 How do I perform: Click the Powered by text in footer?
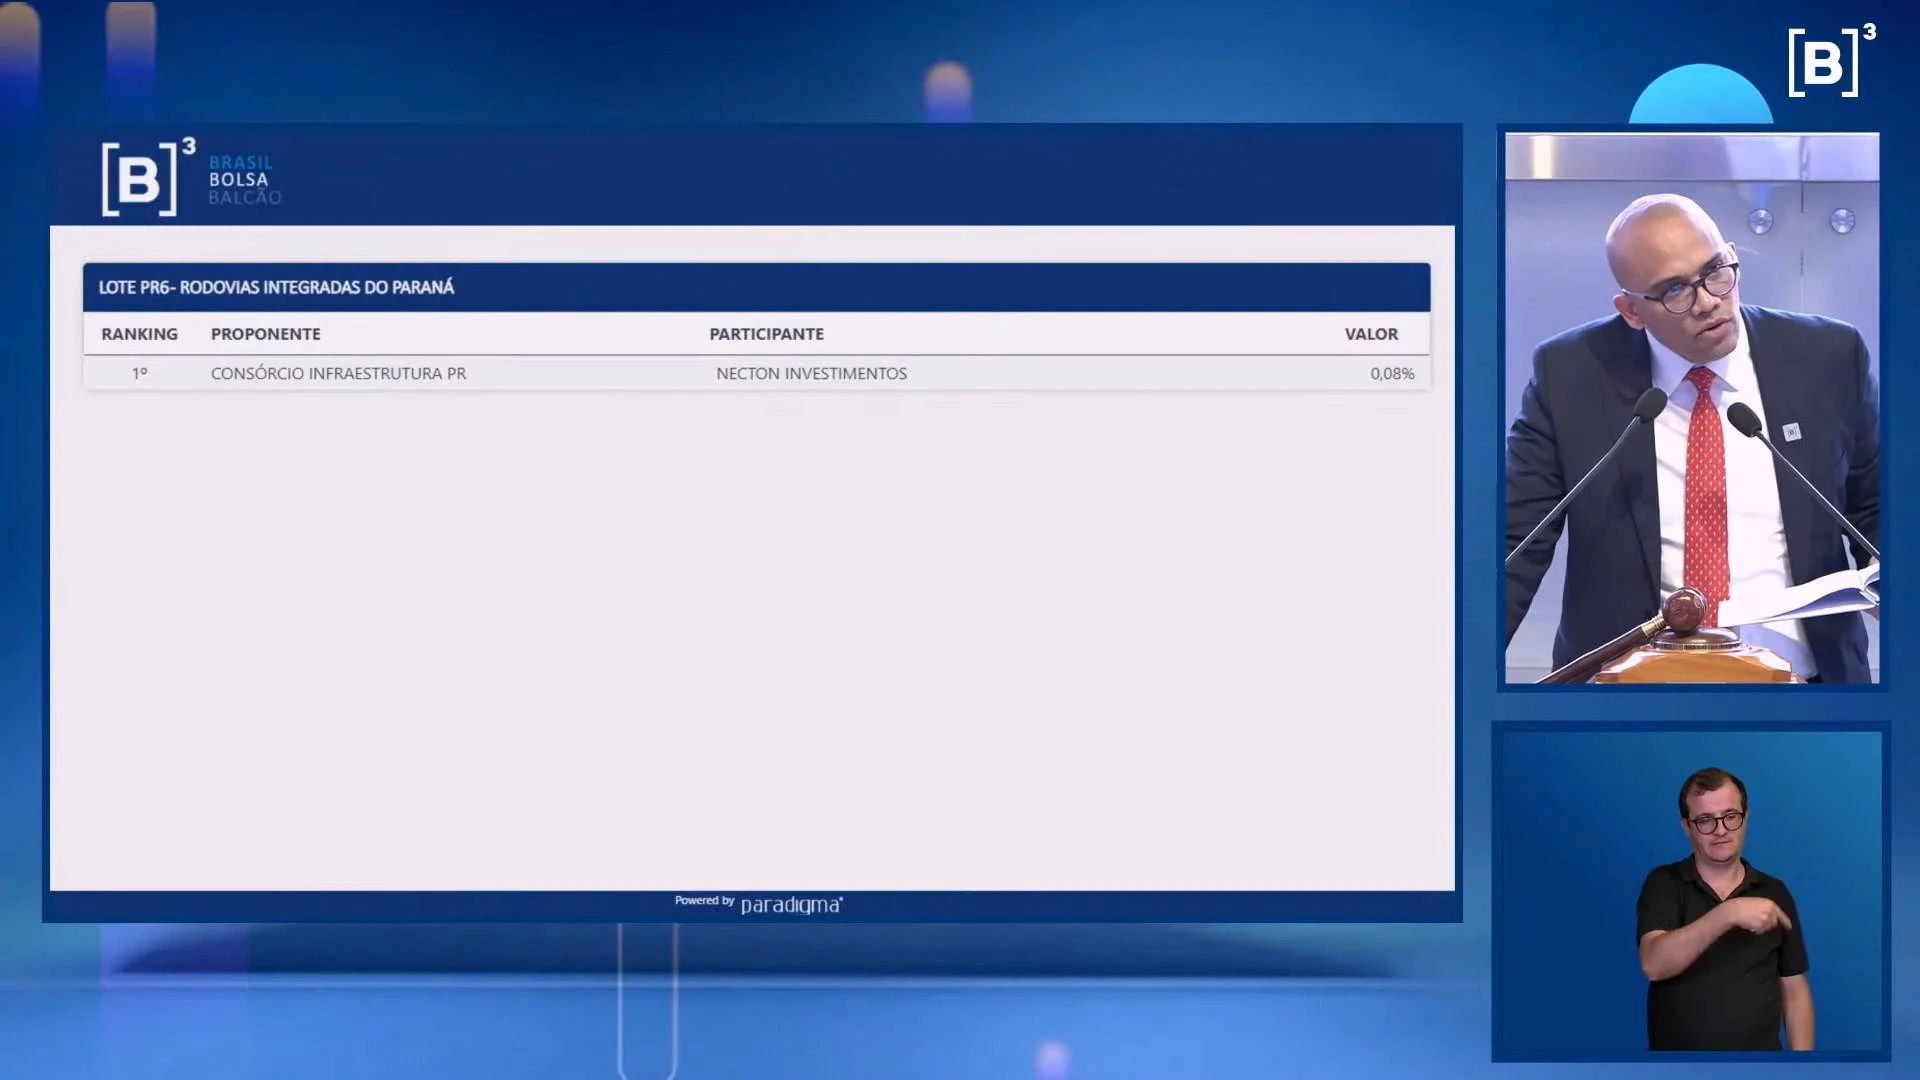[x=704, y=901]
